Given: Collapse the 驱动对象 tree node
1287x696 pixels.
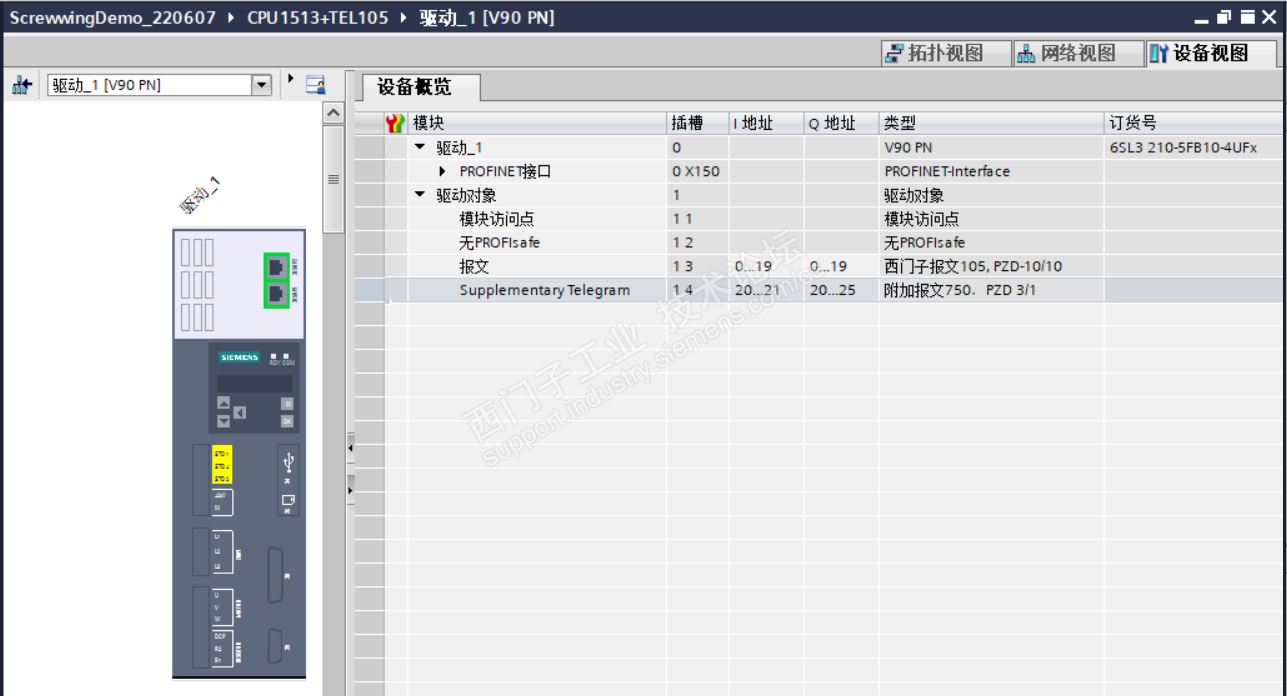Looking at the screenshot, I should 420,196.
